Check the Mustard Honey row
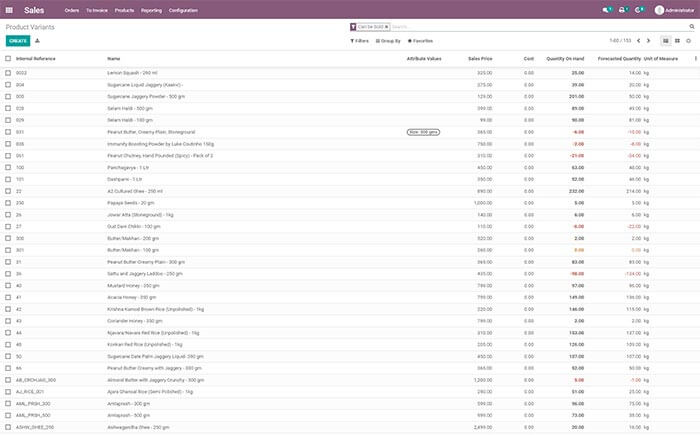The height and width of the screenshot is (435, 700). (8, 285)
